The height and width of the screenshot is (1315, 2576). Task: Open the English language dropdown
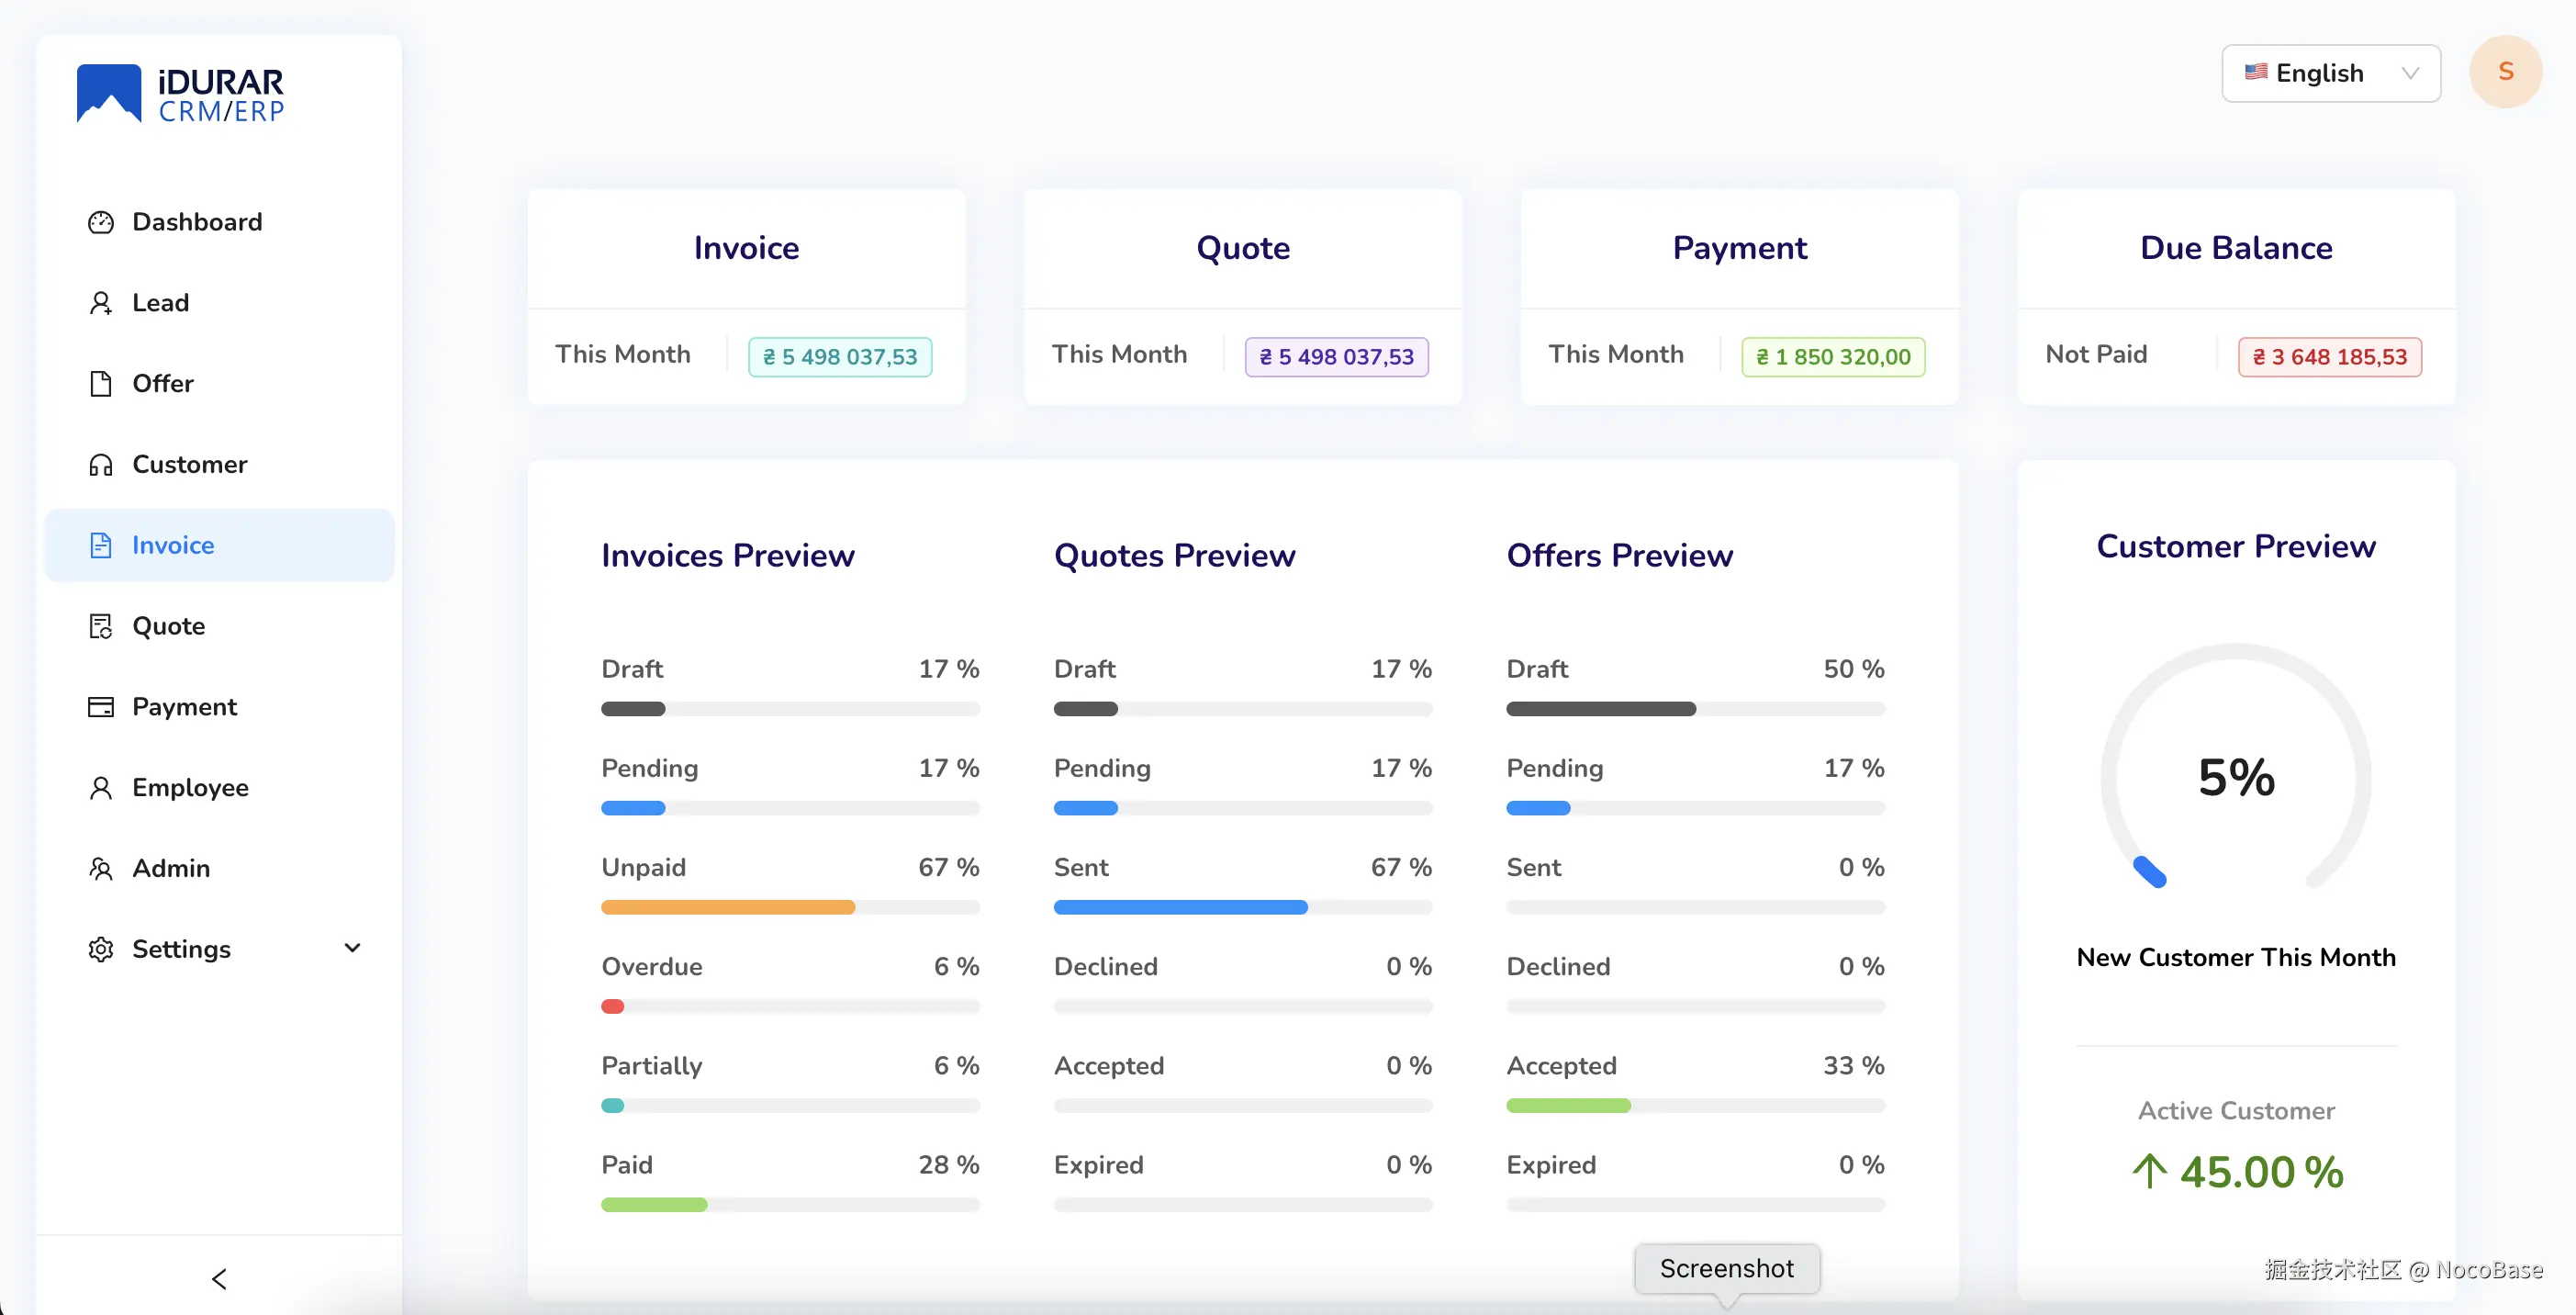click(2330, 73)
